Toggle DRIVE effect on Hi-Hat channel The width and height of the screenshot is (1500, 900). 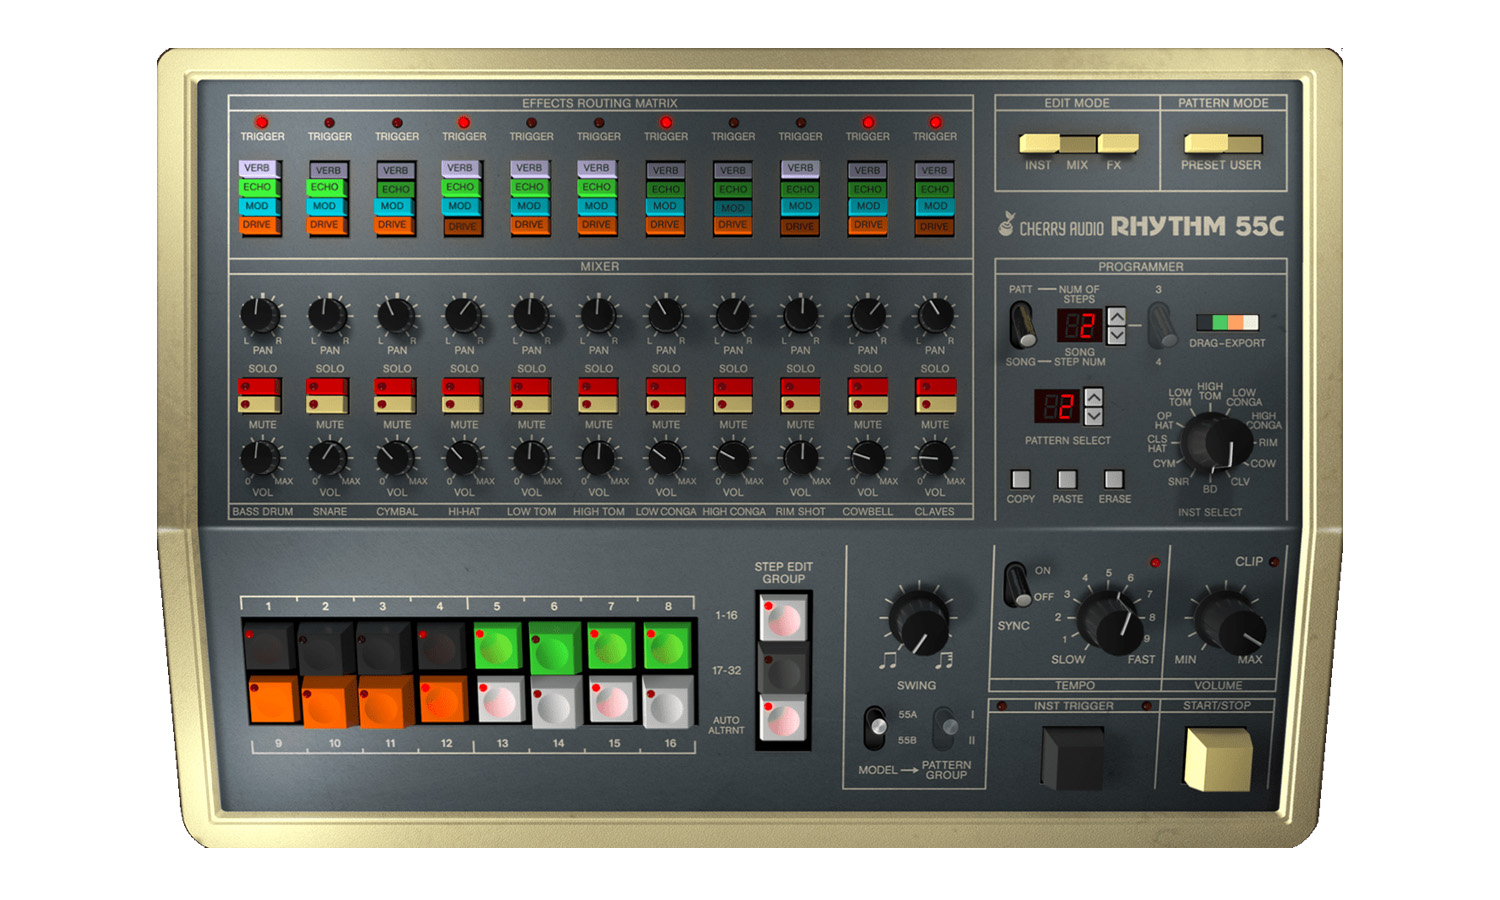[x=462, y=226]
